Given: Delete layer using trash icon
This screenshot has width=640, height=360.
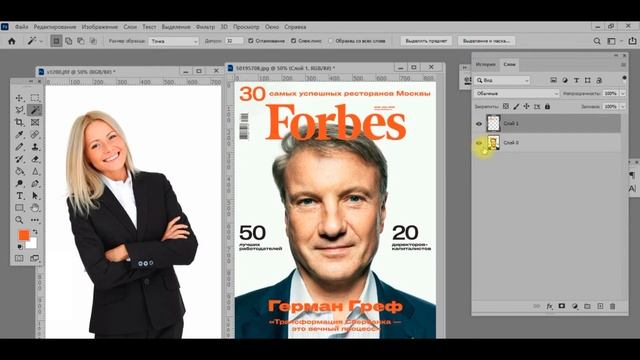Looking at the screenshot, I should point(612,306).
